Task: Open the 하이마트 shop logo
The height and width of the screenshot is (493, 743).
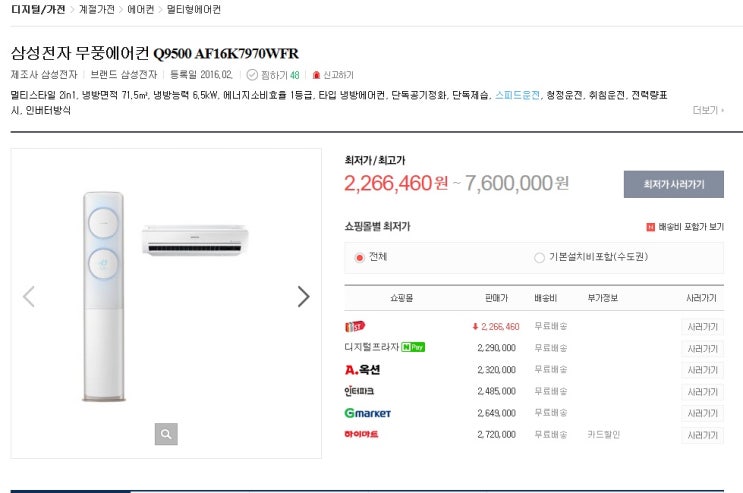Action: pyautogui.click(x=361, y=434)
